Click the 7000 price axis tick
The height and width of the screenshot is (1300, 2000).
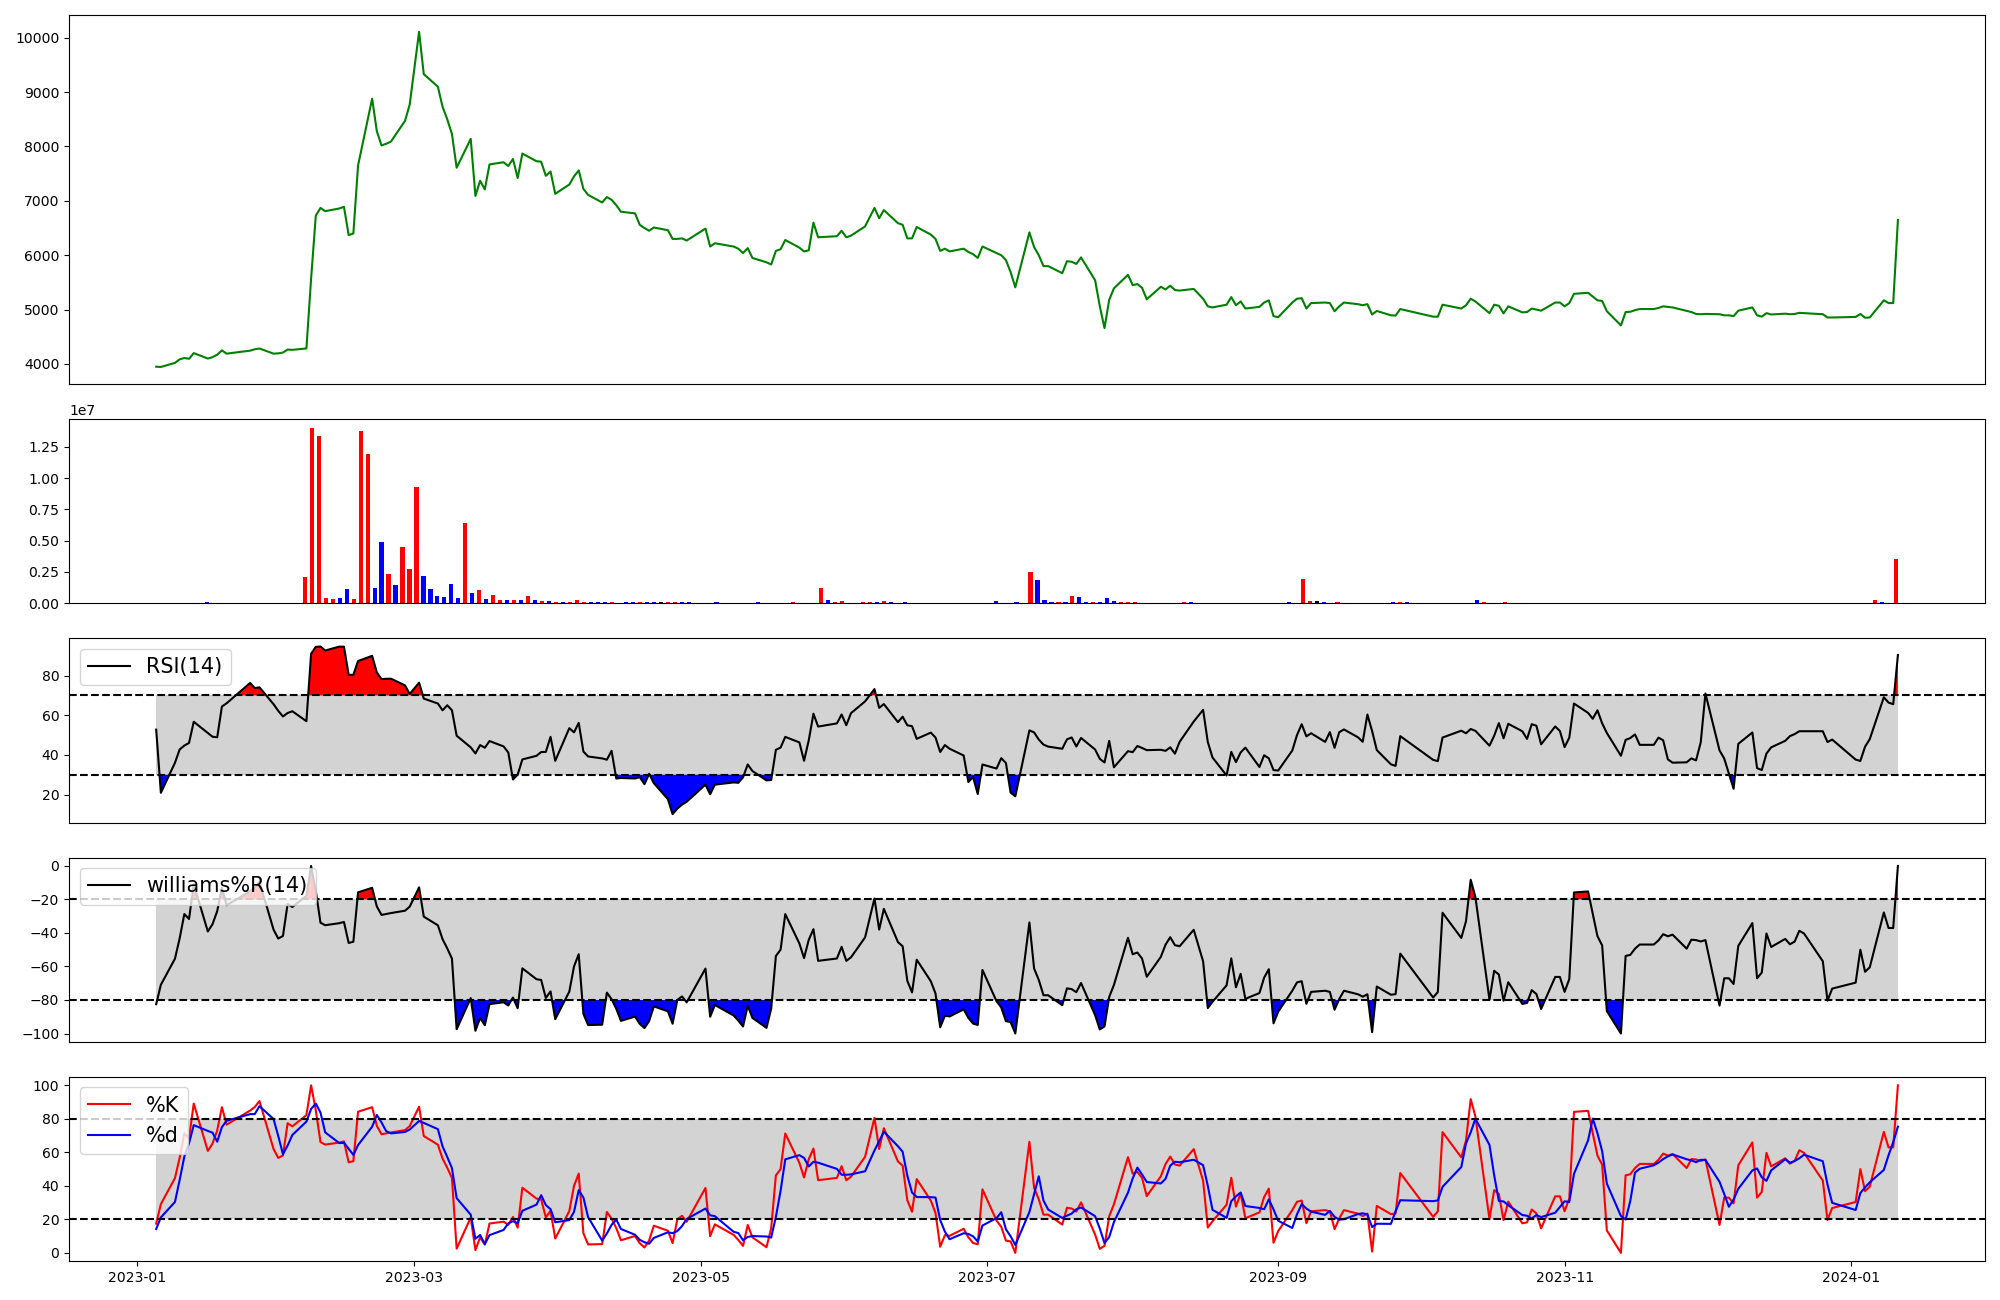pos(41,201)
